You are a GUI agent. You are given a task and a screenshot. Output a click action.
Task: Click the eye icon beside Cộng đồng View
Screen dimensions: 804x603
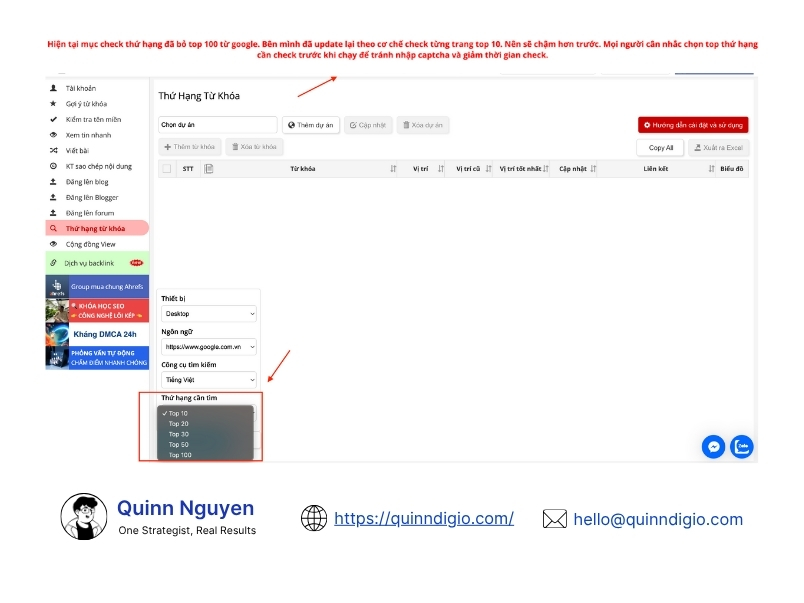(53, 244)
